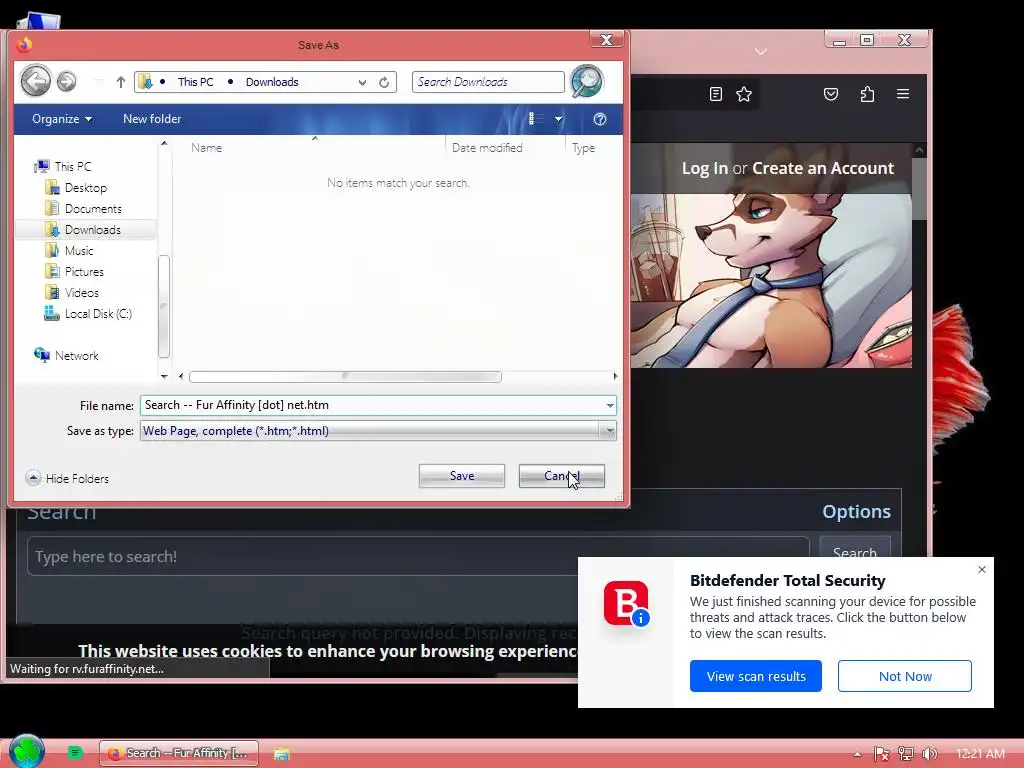Click This PC in the address breadcrumb
The image size is (1024, 768).
pyautogui.click(x=196, y=82)
